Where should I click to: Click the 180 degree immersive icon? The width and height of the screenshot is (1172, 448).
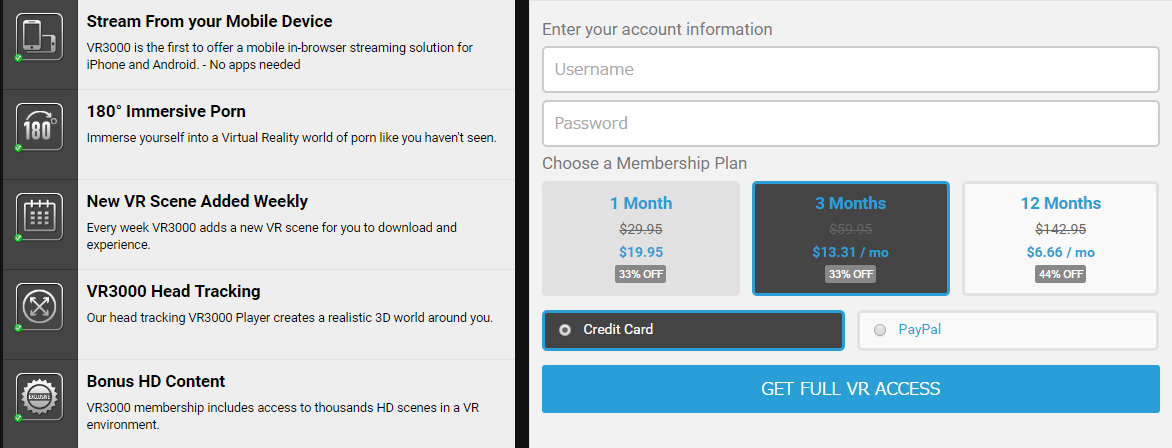coord(40,127)
